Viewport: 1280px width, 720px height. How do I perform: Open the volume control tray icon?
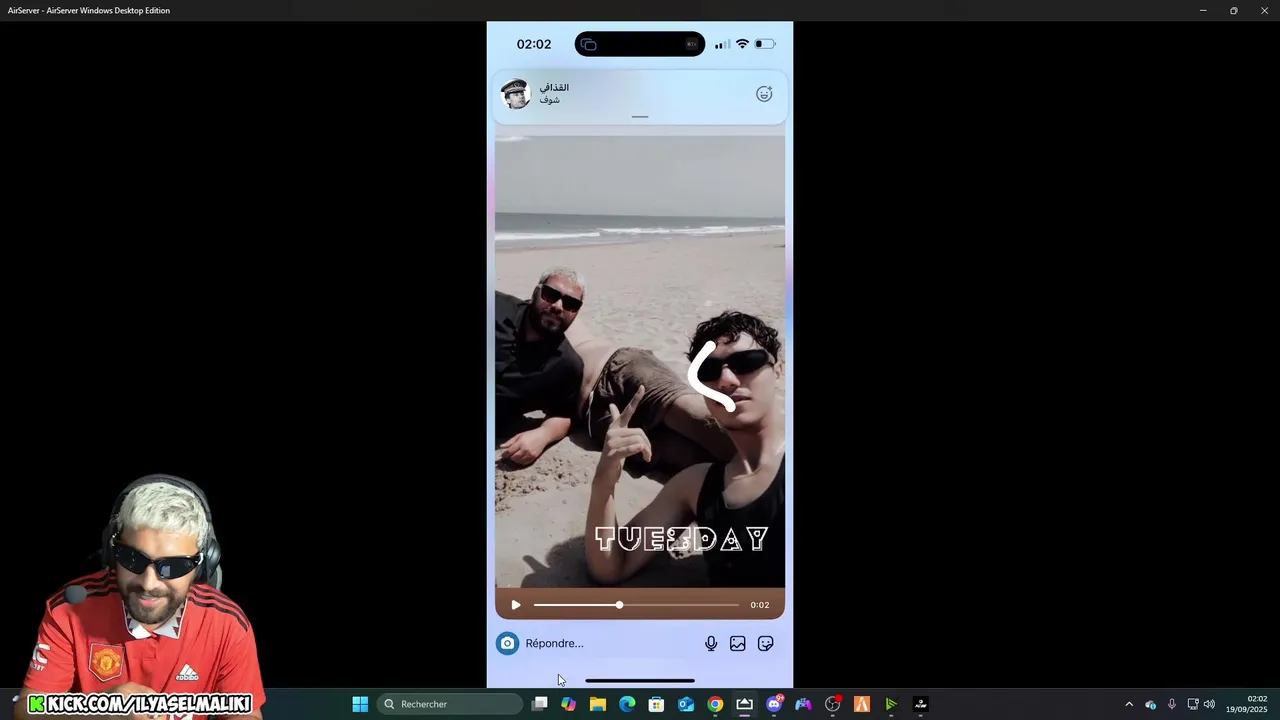coord(1209,704)
